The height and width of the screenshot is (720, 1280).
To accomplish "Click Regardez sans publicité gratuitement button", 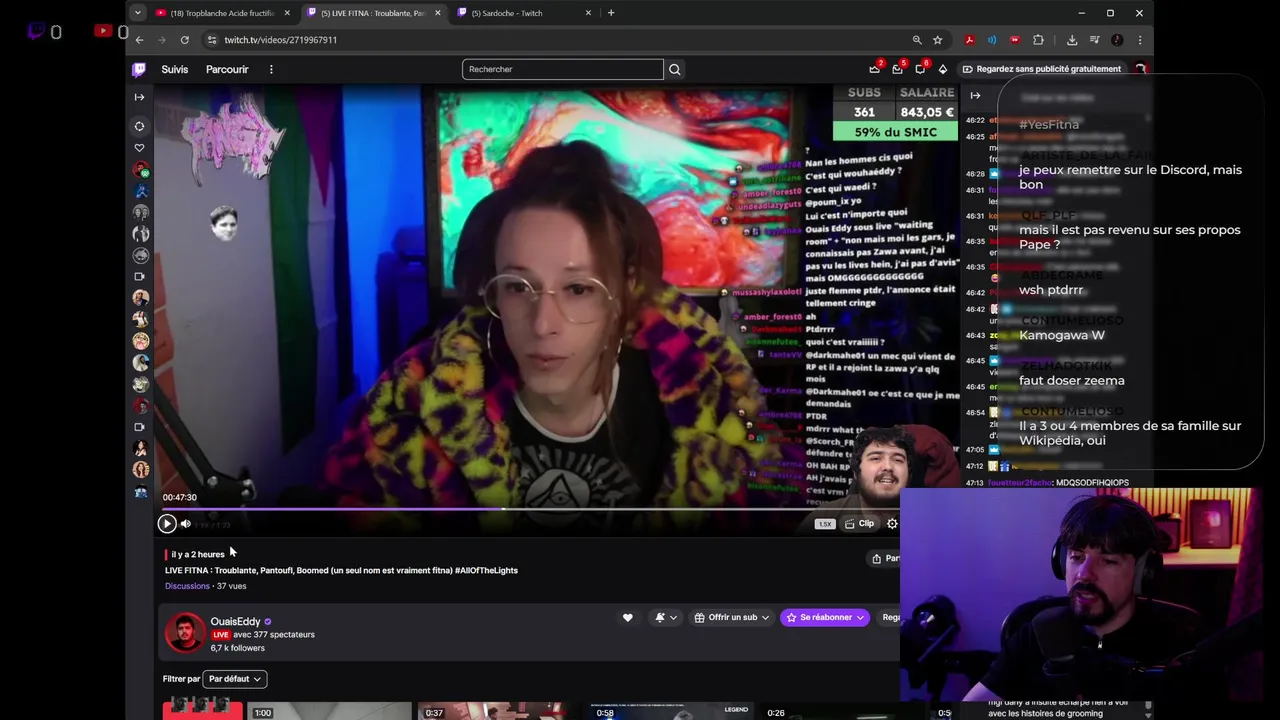I will pos(1041,69).
